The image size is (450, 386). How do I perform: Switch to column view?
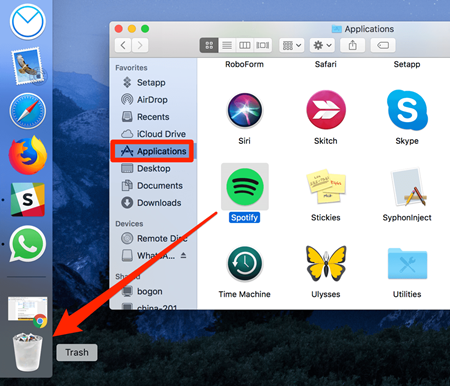pos(245,45)
